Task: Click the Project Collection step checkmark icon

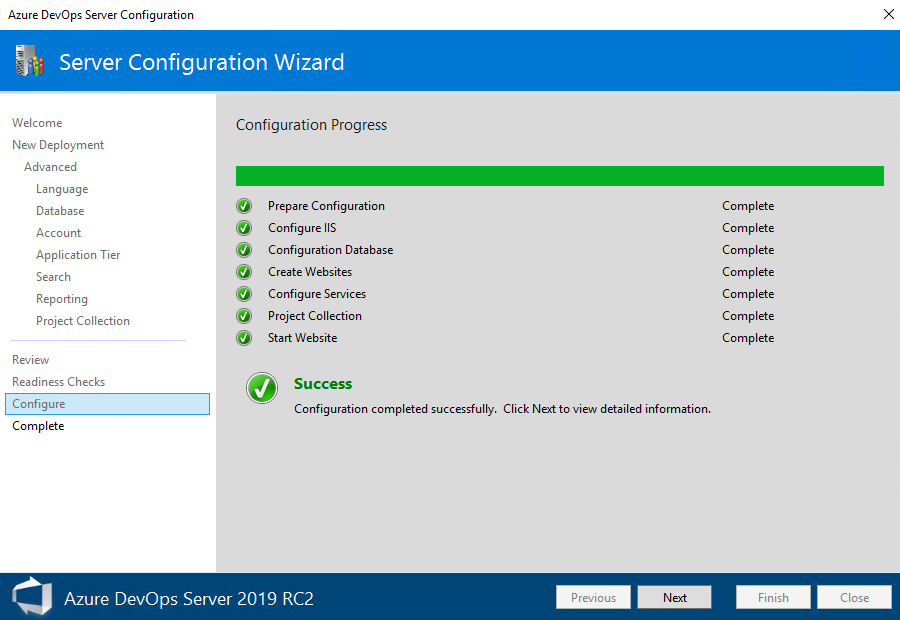Action: (x=243, y=316)
